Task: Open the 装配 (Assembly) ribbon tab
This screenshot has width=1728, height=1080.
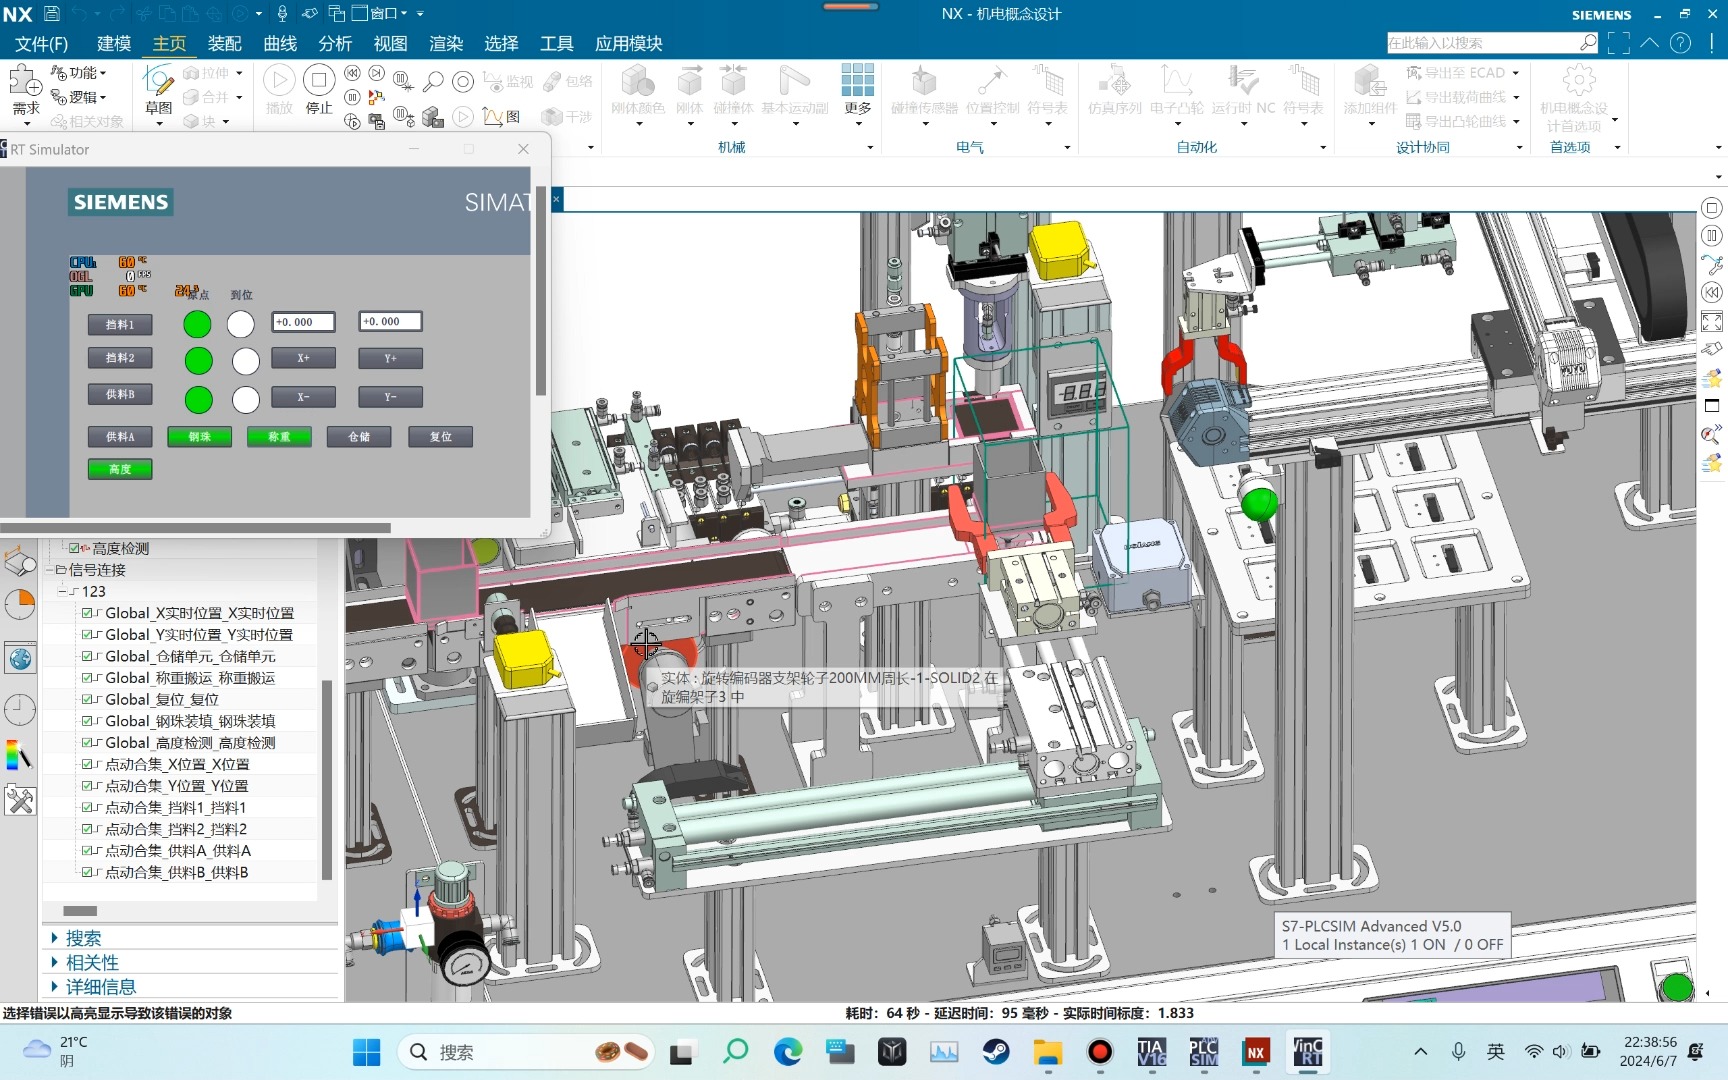Action: 224,44
